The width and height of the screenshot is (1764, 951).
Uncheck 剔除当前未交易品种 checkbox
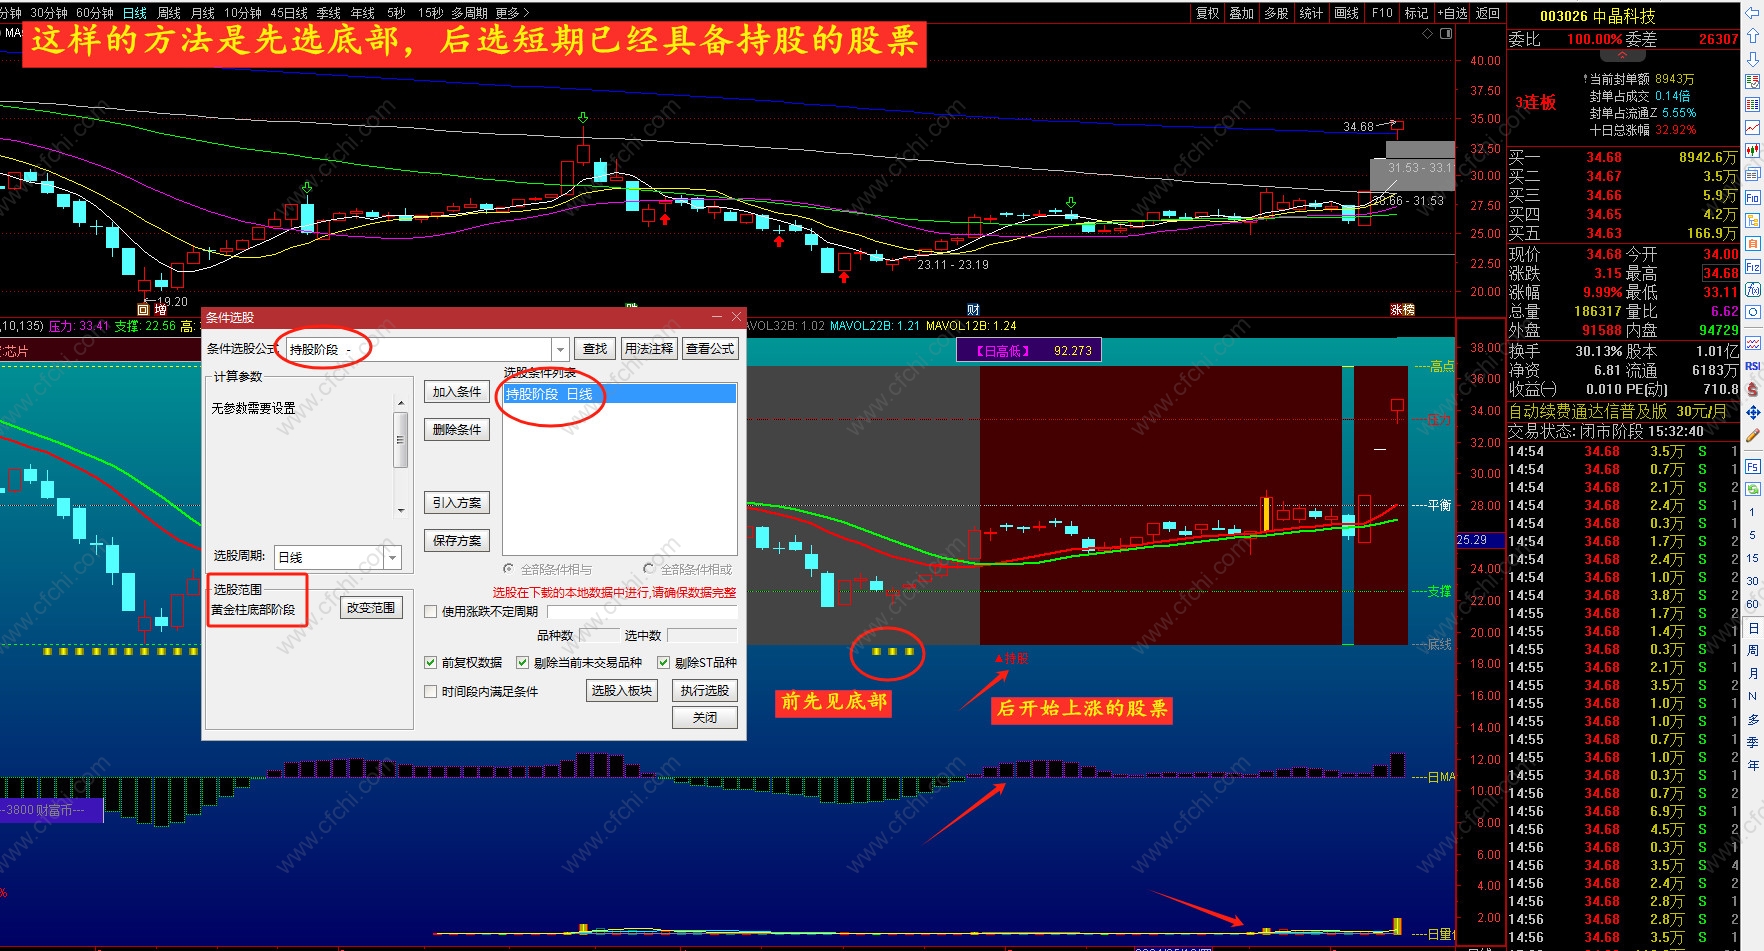point(522,662)
